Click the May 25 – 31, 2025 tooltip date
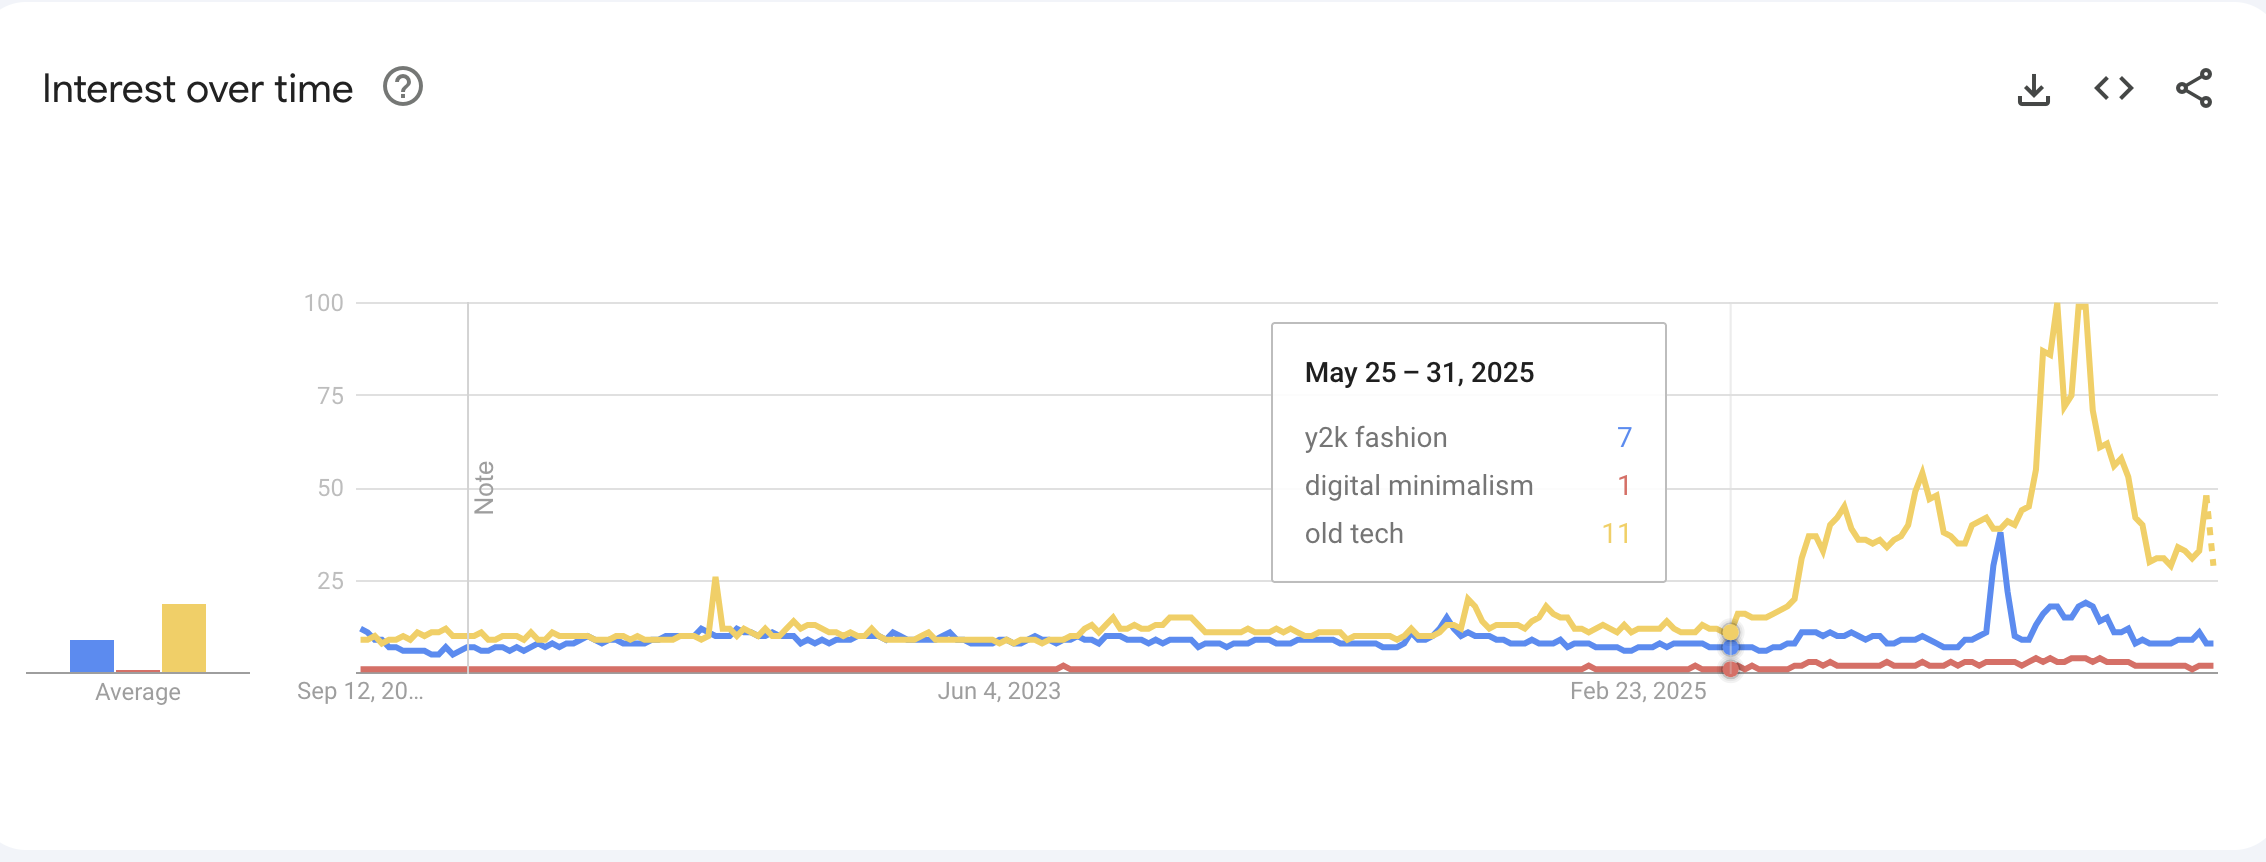The image size is (2266, 862). click(x=1419, y=372)
